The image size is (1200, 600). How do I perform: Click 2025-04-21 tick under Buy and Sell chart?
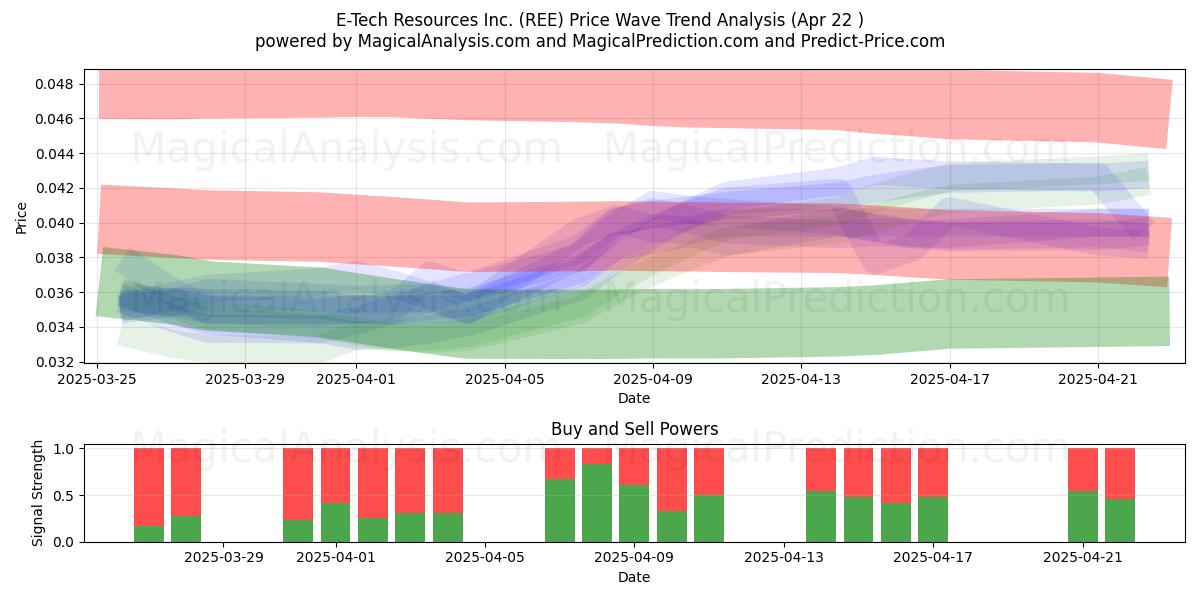point(1082,558)
